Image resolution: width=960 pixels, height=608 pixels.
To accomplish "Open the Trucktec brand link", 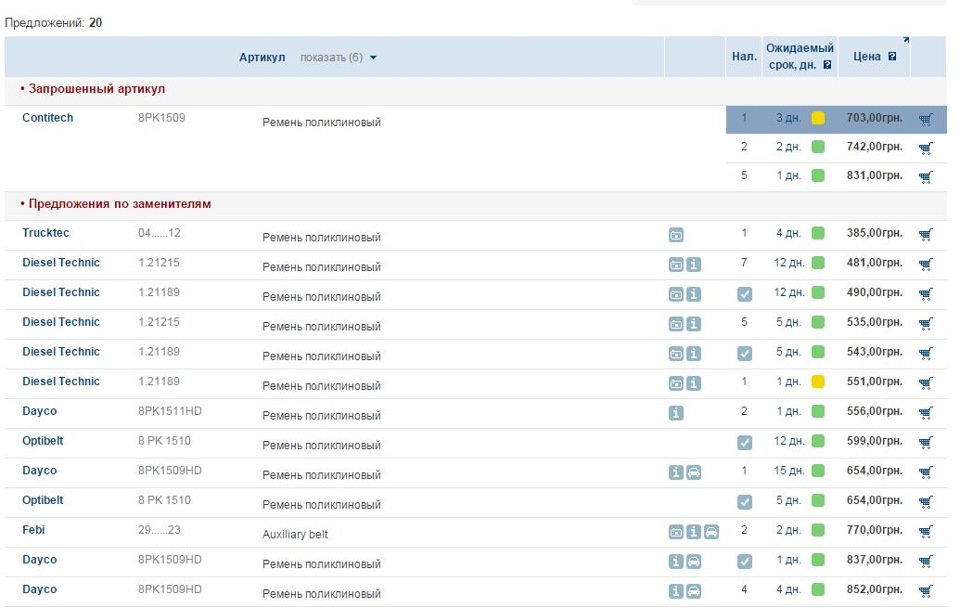I will (x=46, y=233).
